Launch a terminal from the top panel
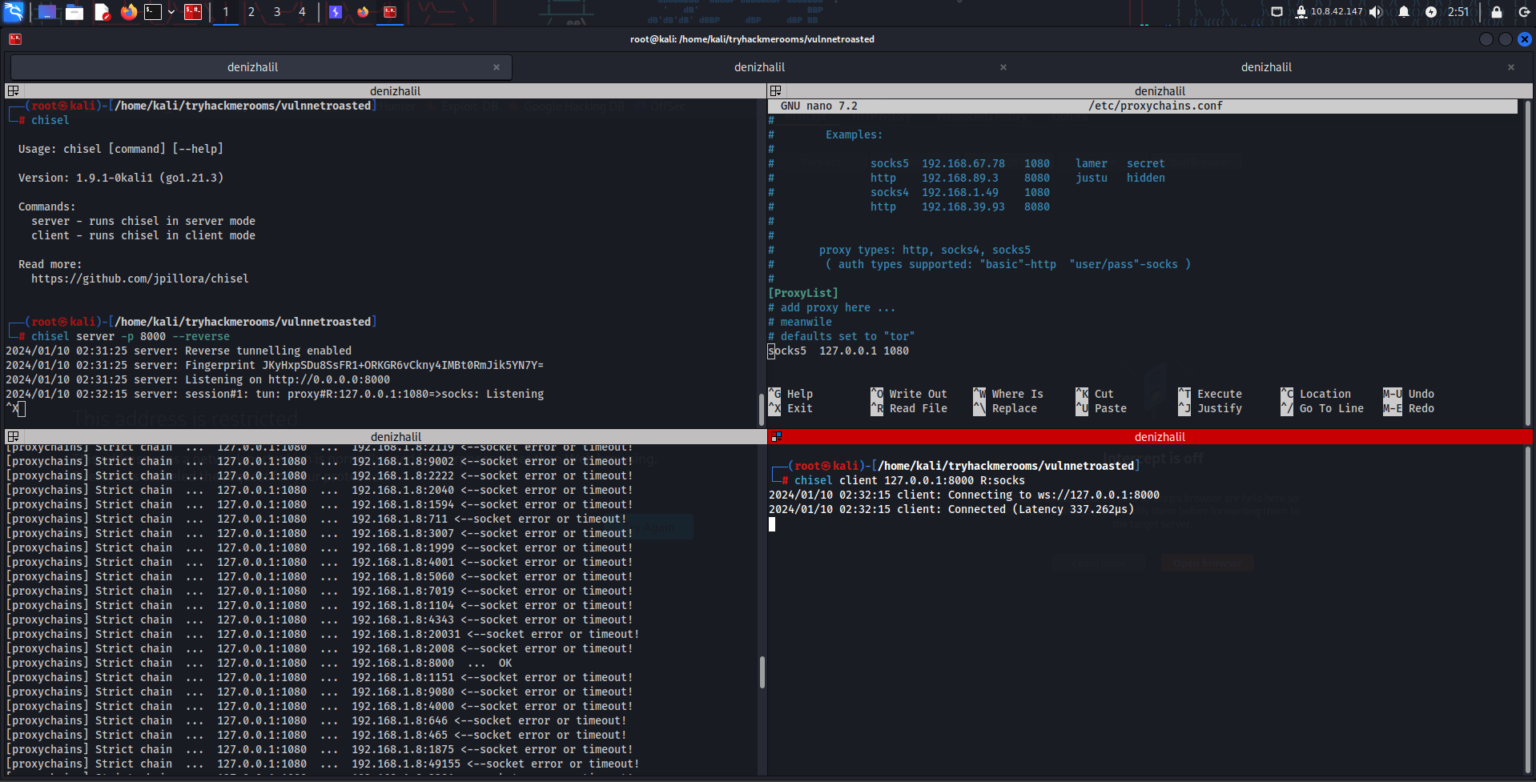The image size is (1536, 782). point(152,11)
